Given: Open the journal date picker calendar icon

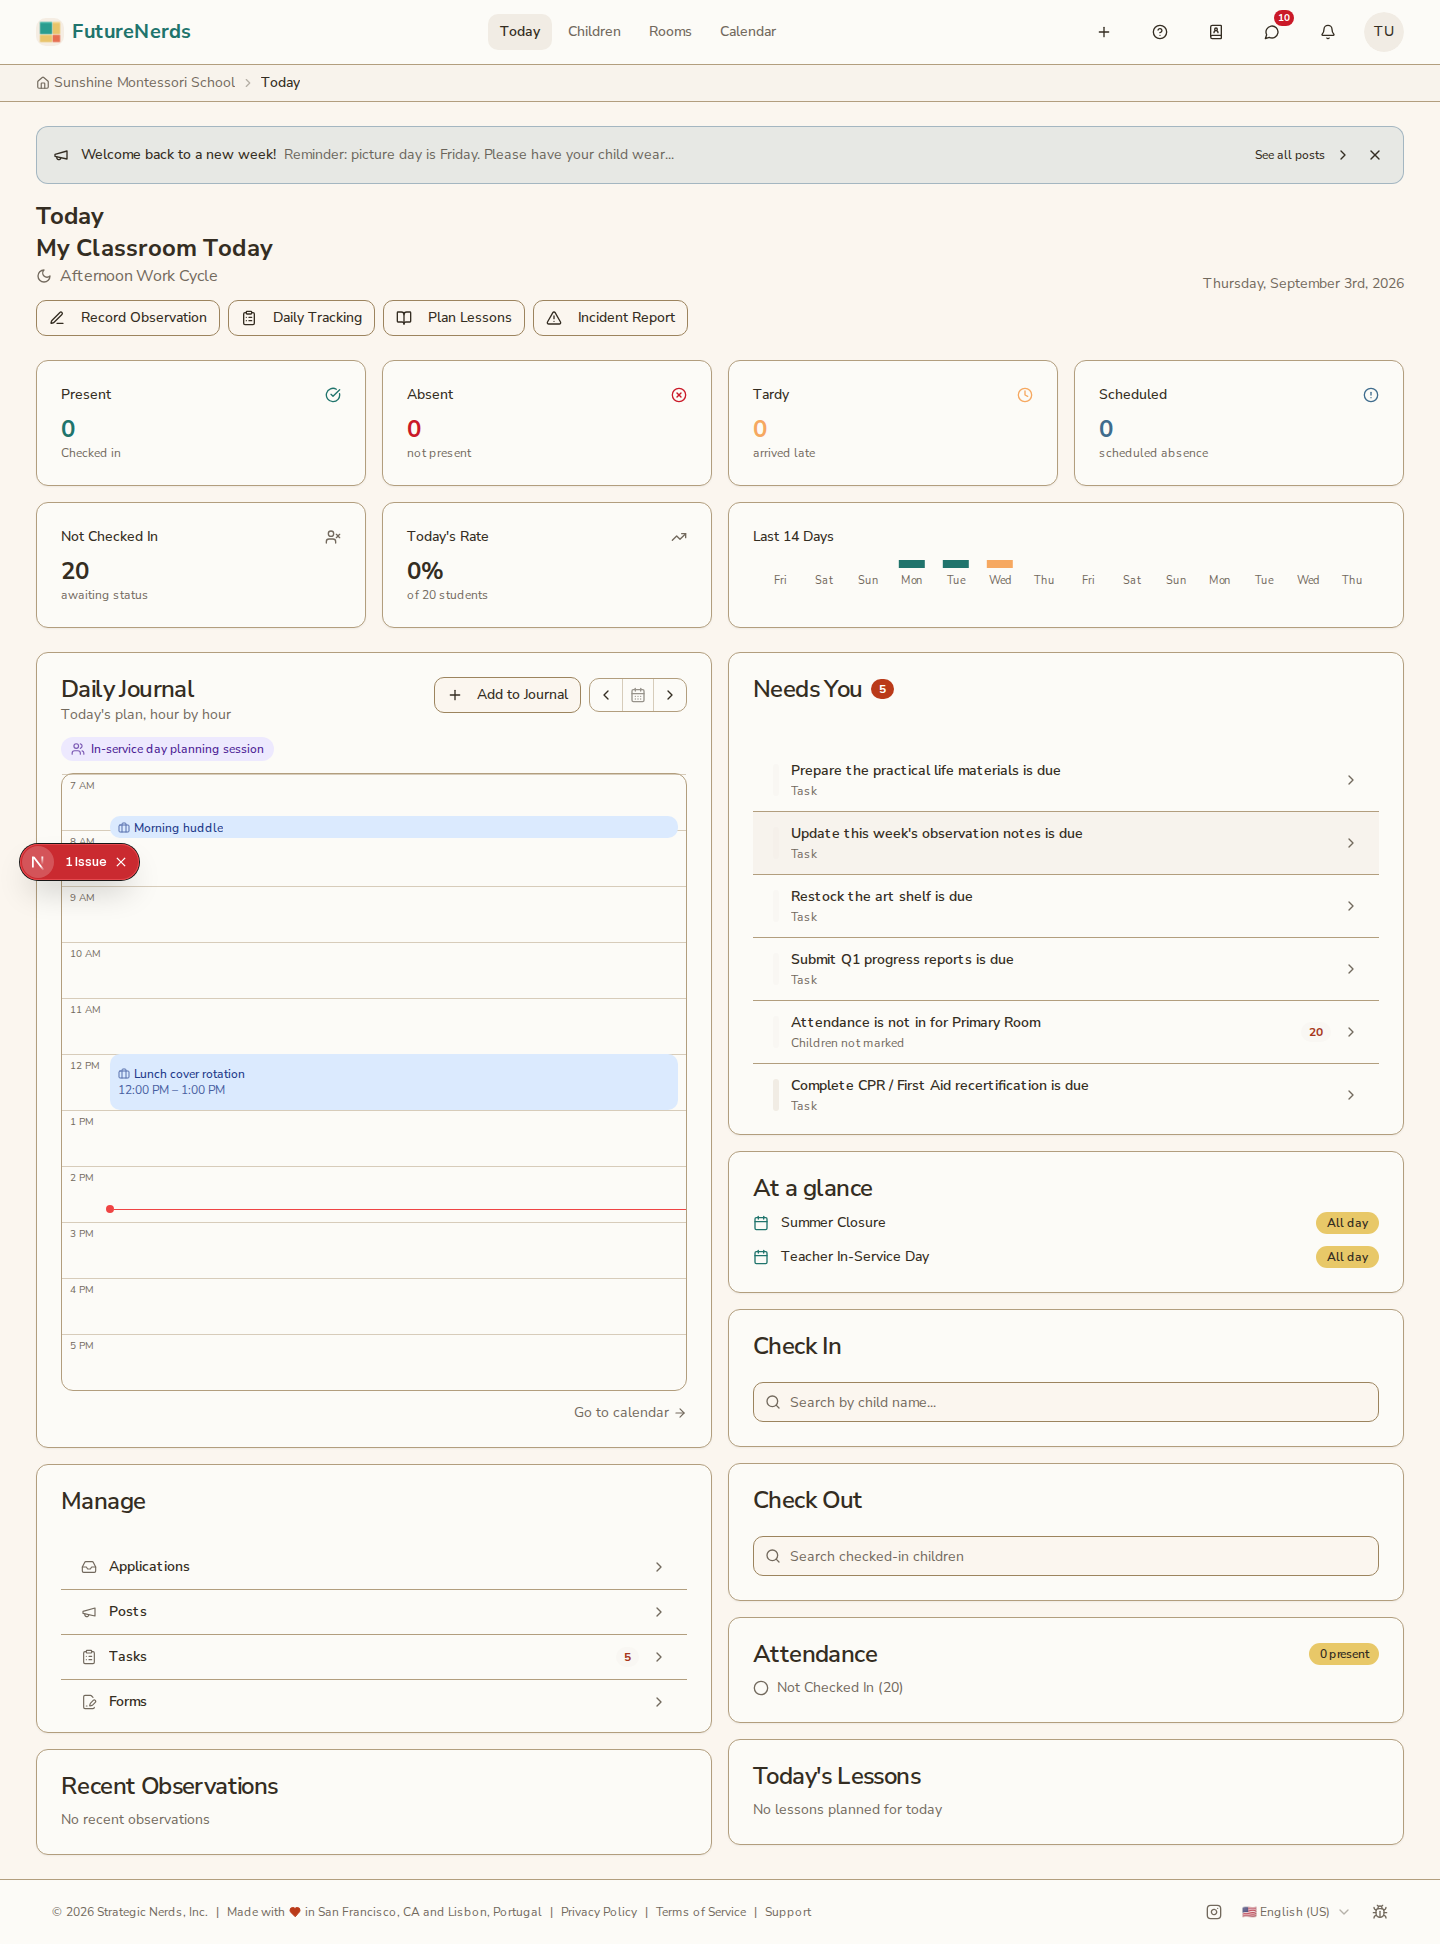Looking at the screenshot, I should click(638, 695).
